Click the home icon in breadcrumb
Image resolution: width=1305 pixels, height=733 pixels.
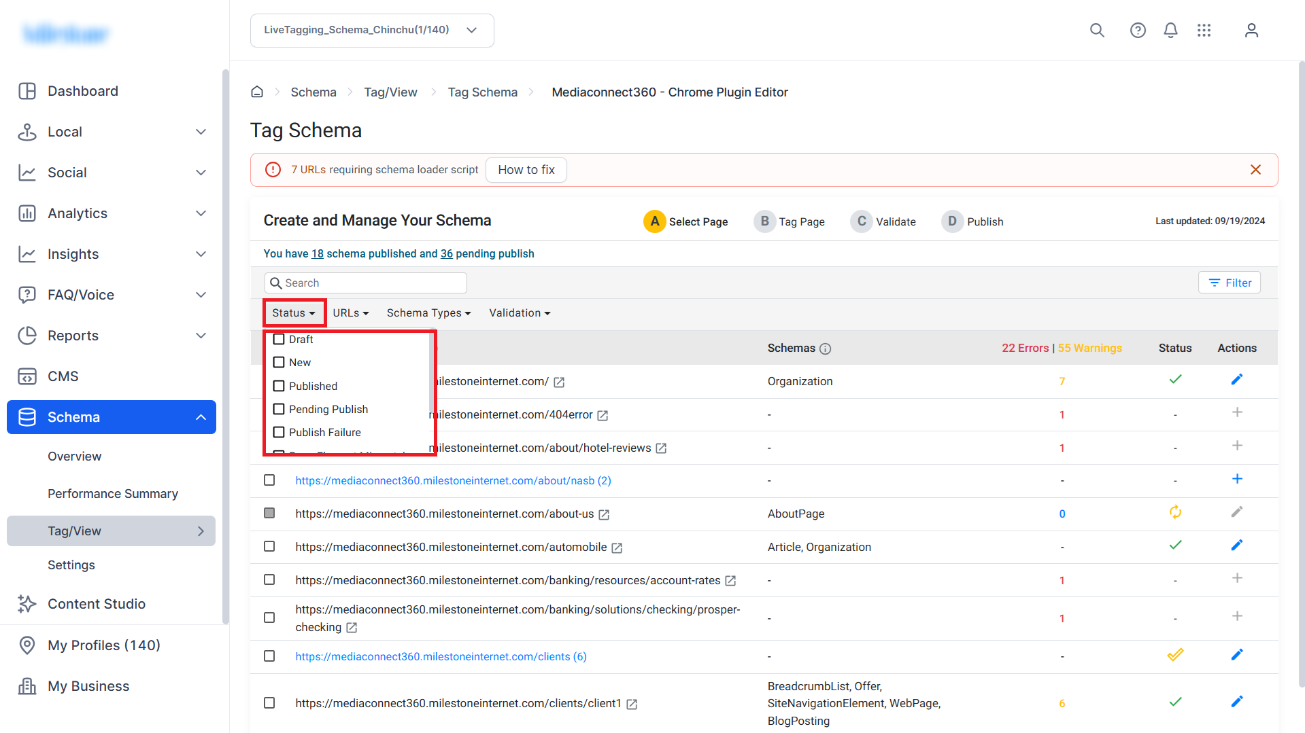click(257, 92)
